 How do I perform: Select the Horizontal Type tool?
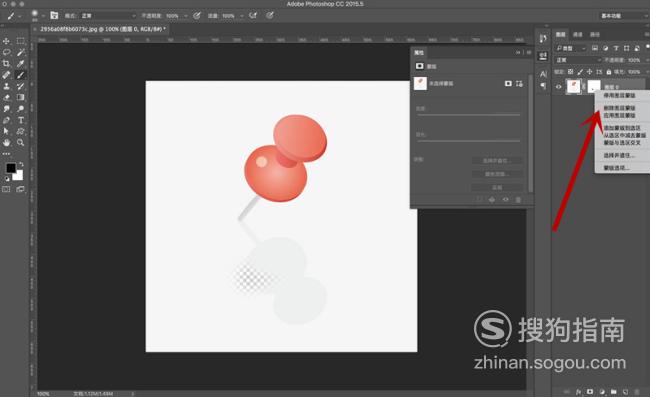point(20,120)
